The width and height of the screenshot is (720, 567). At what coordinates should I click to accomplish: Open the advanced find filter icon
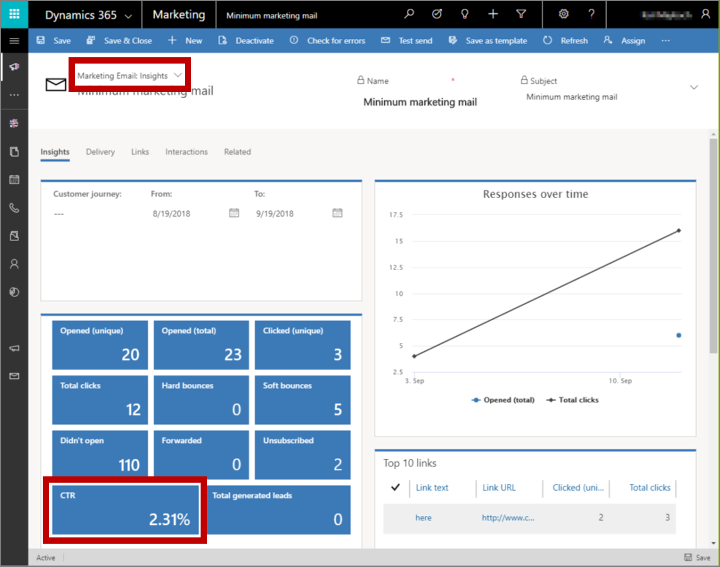point(521,15)
